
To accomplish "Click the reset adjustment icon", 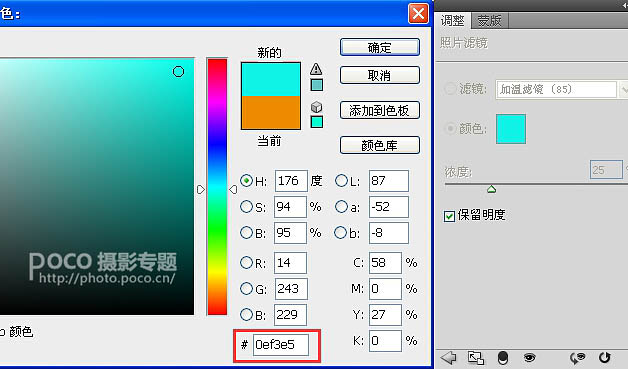I will [604, 357].
